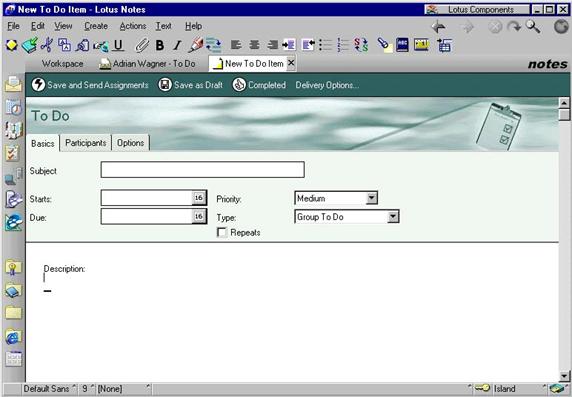Open the [None] paragraph style selector
The width and height of the screenshot is (572, 397).
click(123, 389)
